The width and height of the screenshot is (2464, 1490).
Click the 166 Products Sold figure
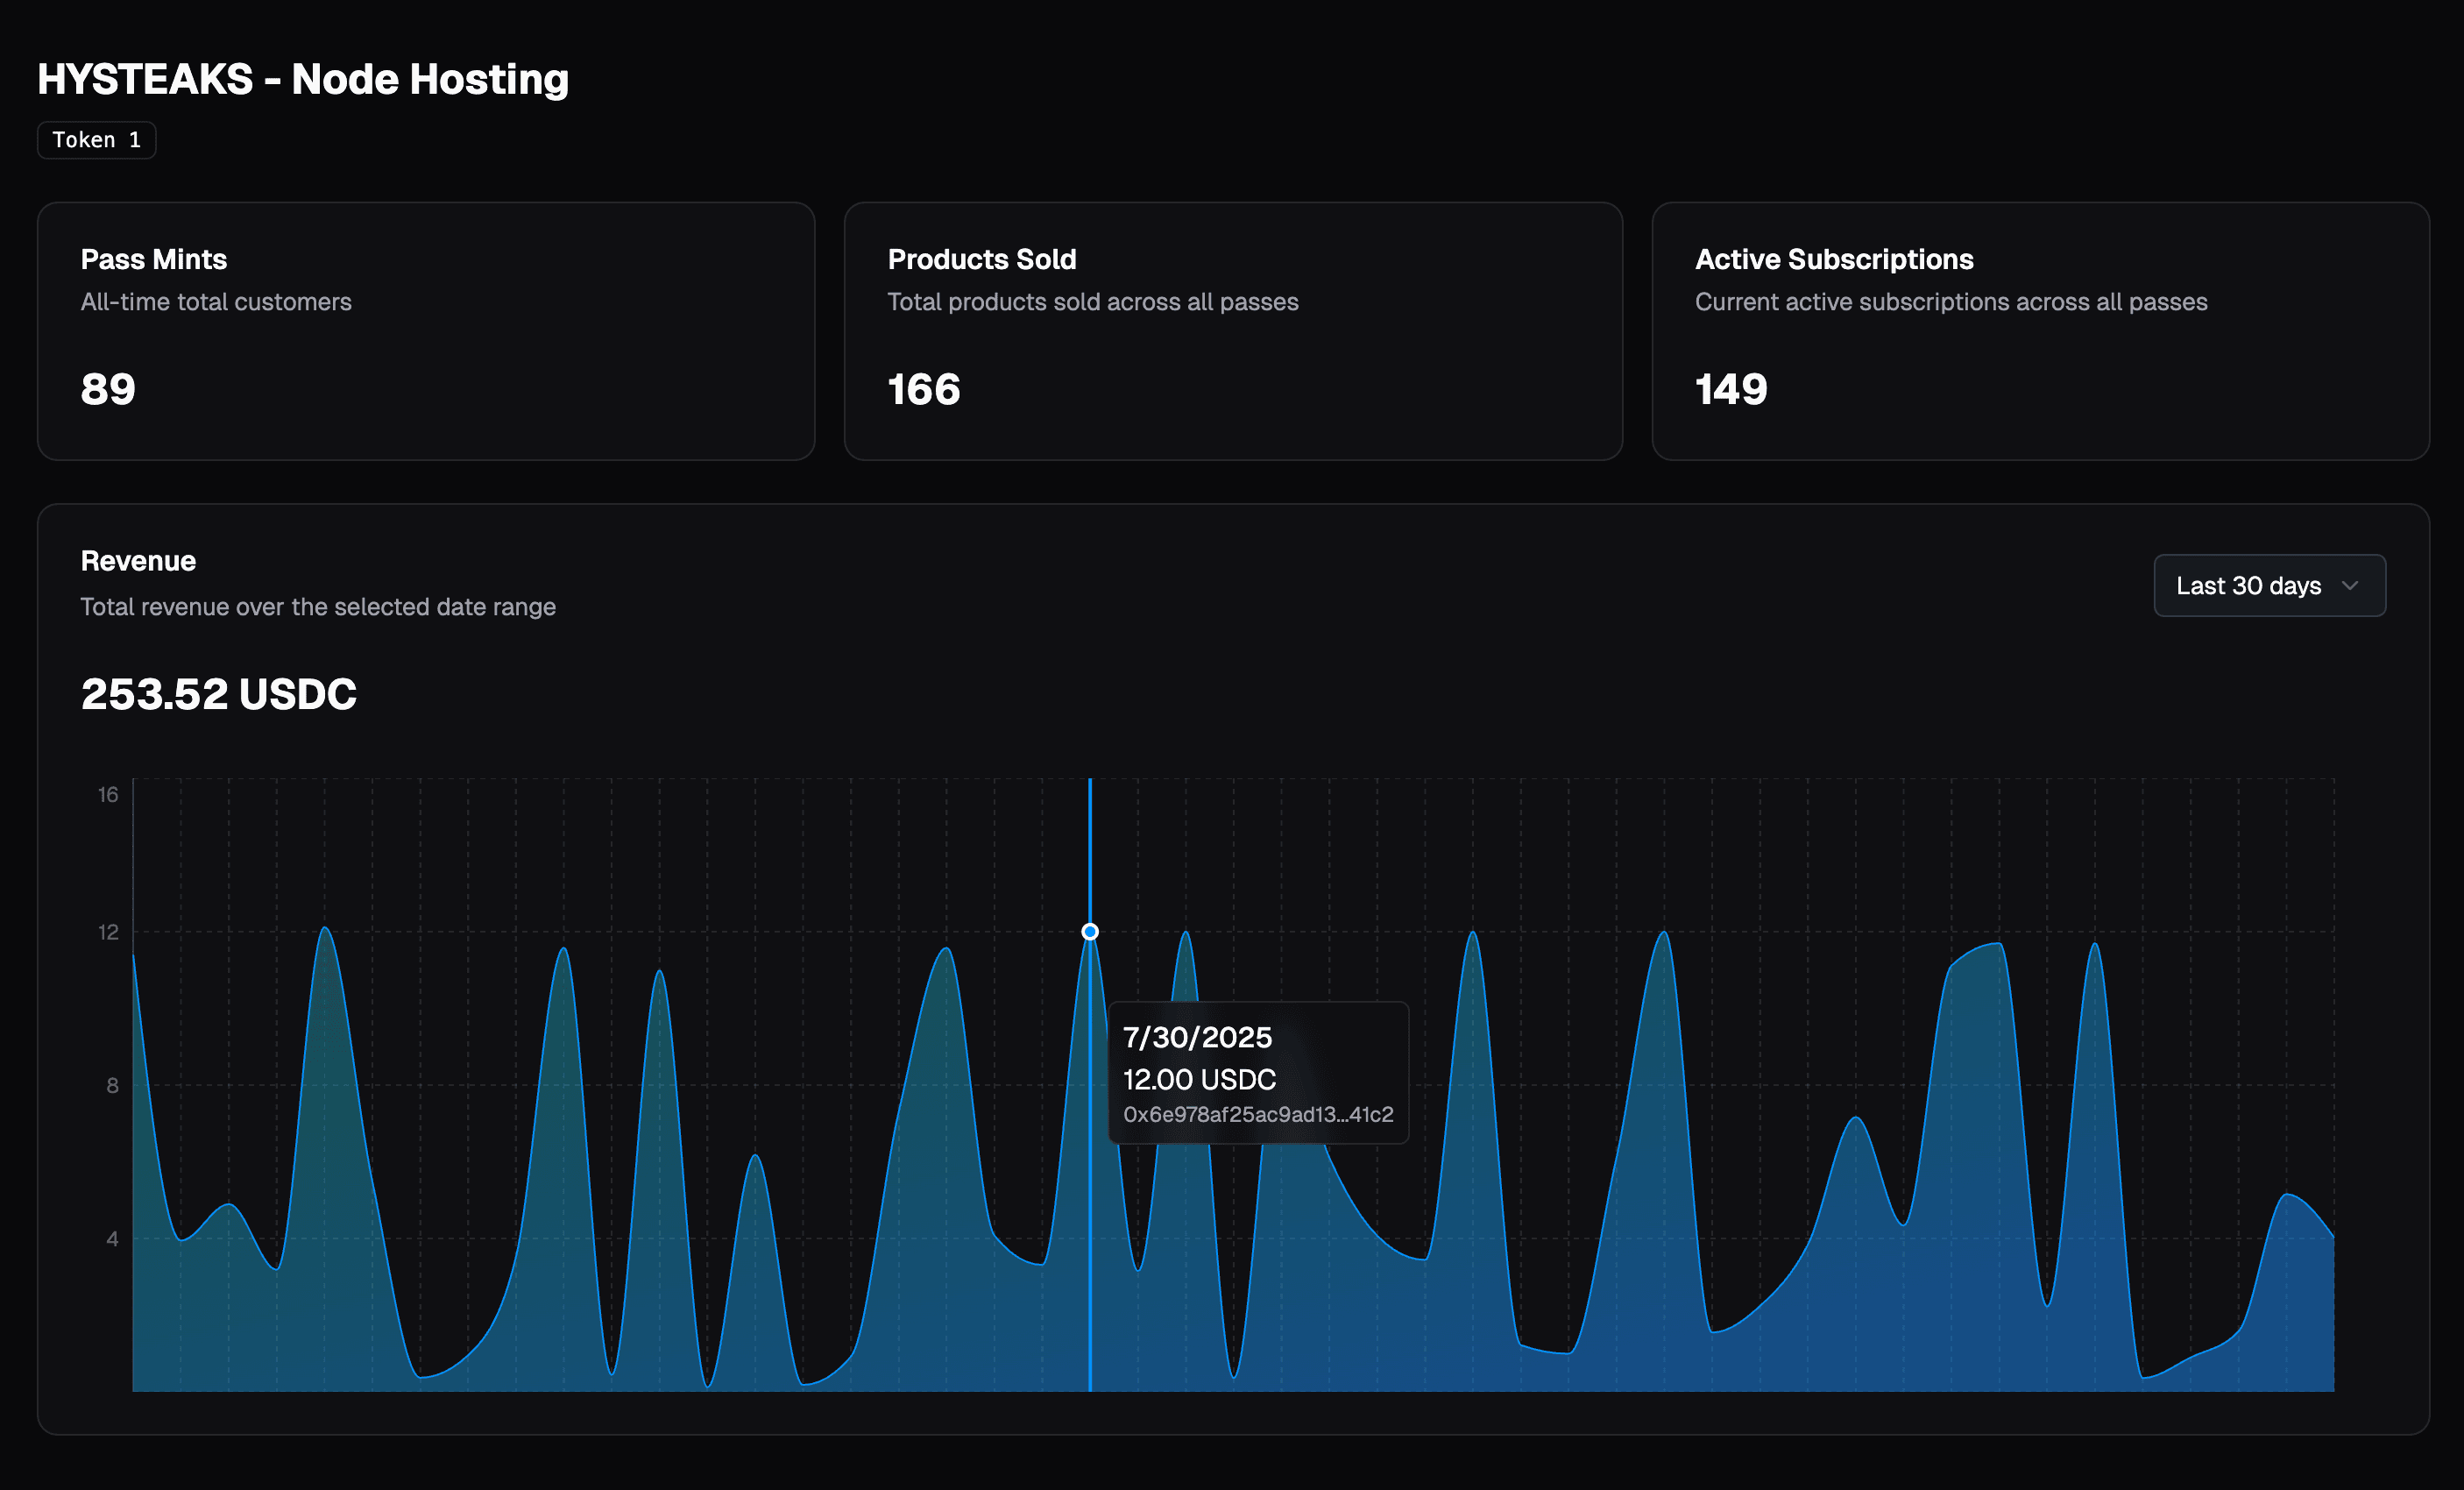923,391
